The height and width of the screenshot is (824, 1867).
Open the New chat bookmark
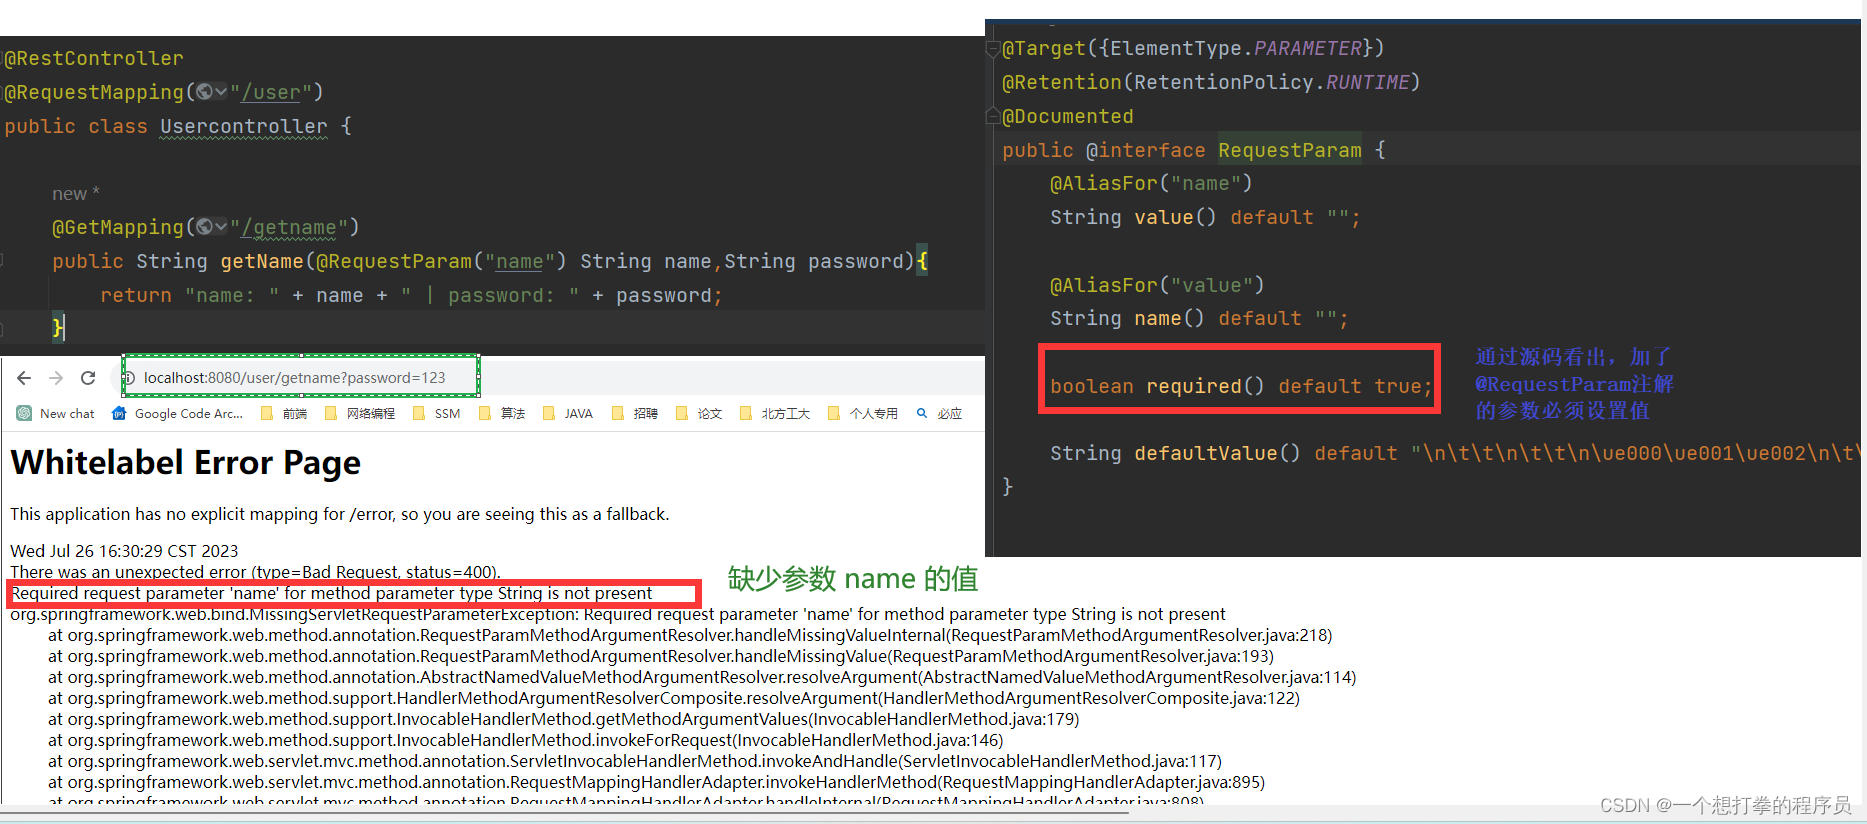point(55,413)
